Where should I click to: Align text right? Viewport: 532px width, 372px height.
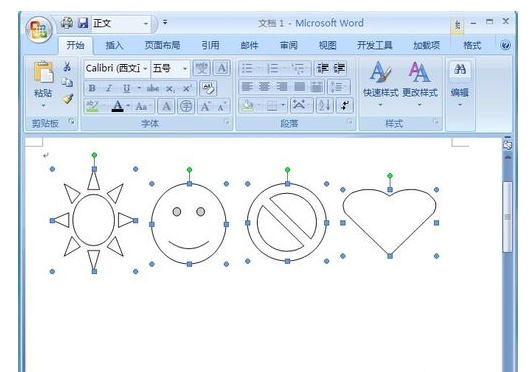(282, 87)
